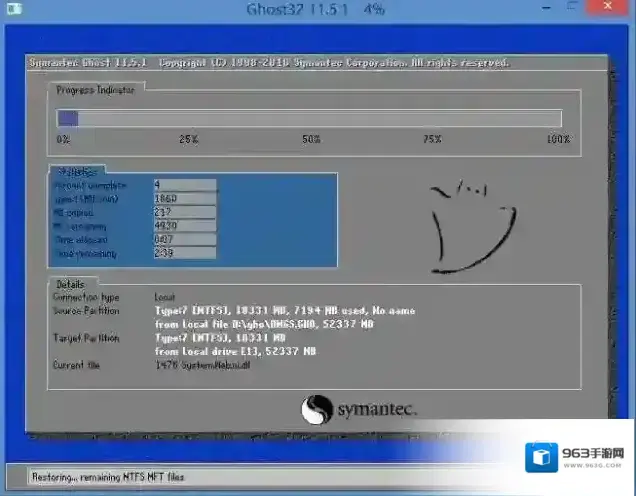This screenshot has height=496, width=636.
Task: Click the Restoring status bar message
Action: (108, 477)
